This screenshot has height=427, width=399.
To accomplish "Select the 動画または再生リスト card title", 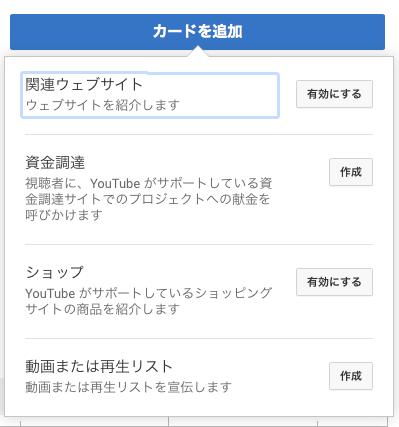I will 99,367.
